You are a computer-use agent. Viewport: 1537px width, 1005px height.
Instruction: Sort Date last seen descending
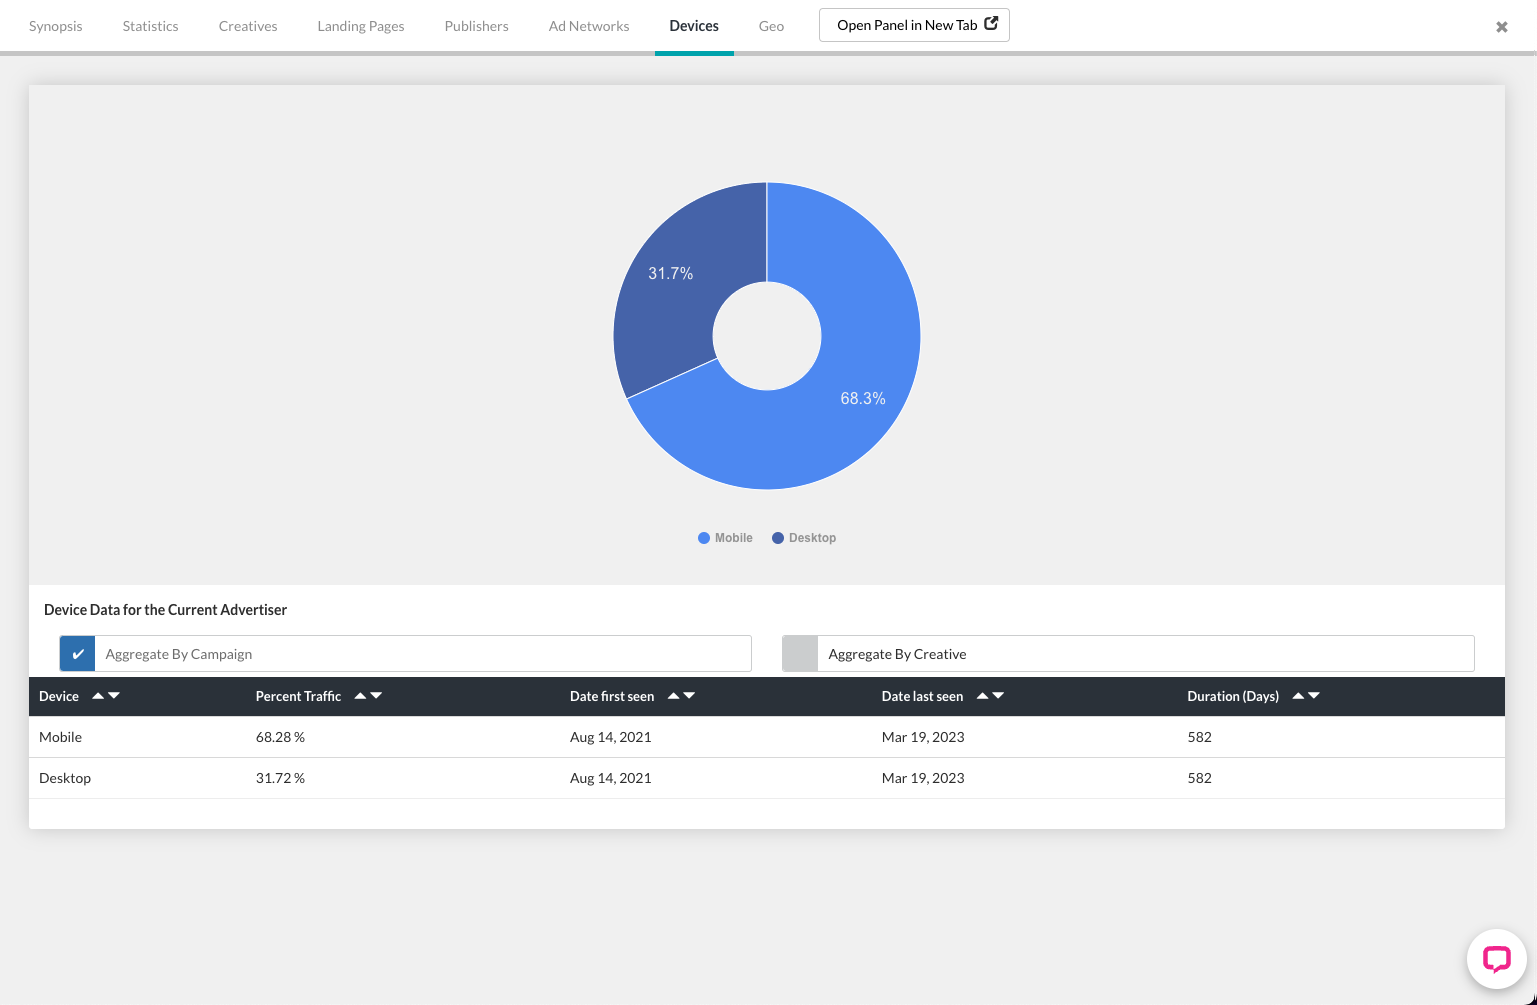click(x=998, y=696)
